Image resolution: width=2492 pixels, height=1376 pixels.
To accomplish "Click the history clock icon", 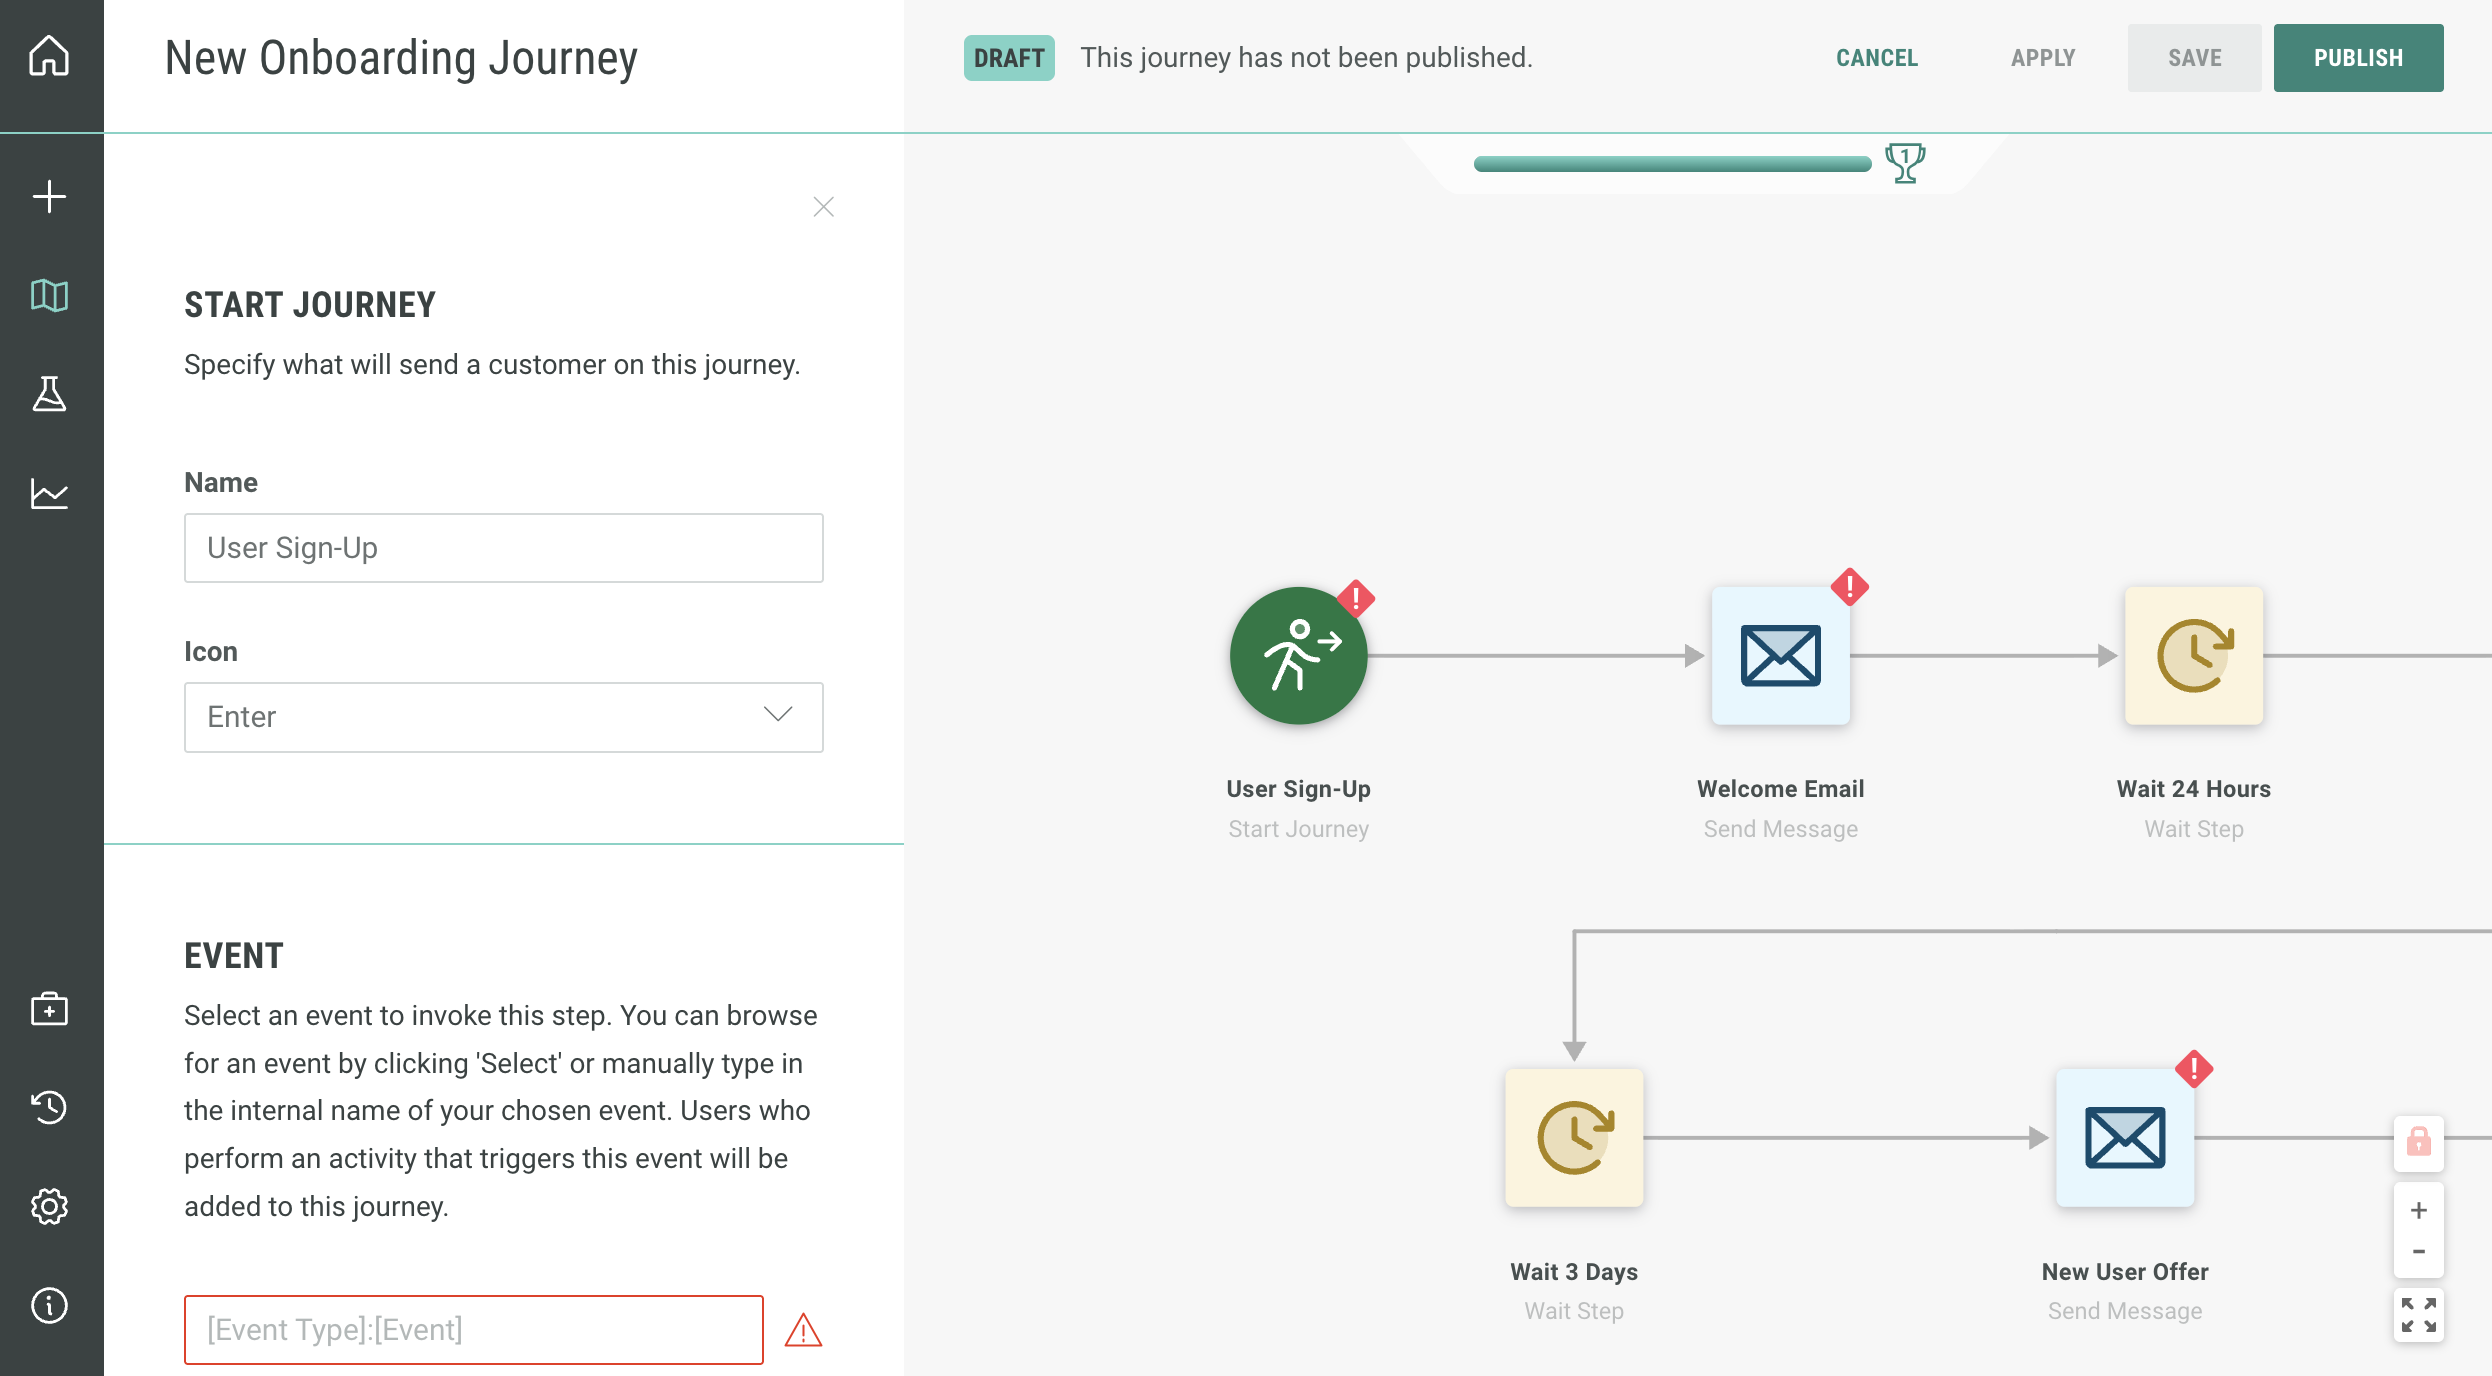I will (x=49, y=1107).
